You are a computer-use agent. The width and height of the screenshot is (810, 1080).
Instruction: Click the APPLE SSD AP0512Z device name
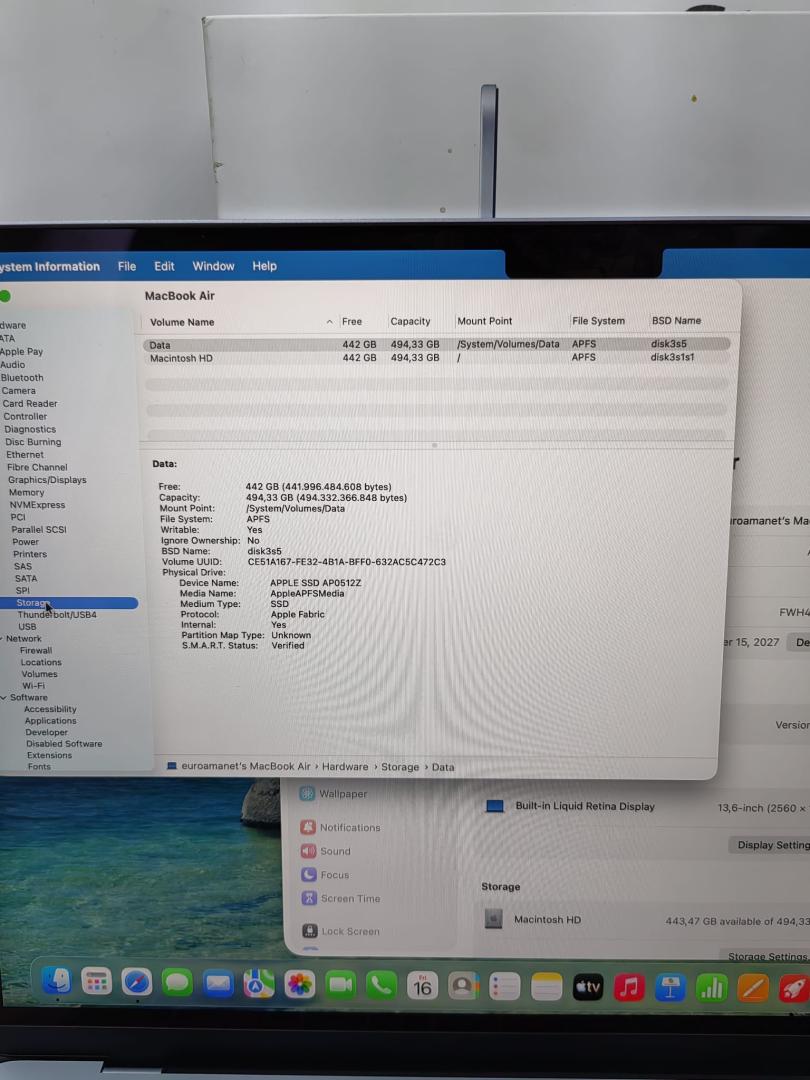[x=315, y=583]
